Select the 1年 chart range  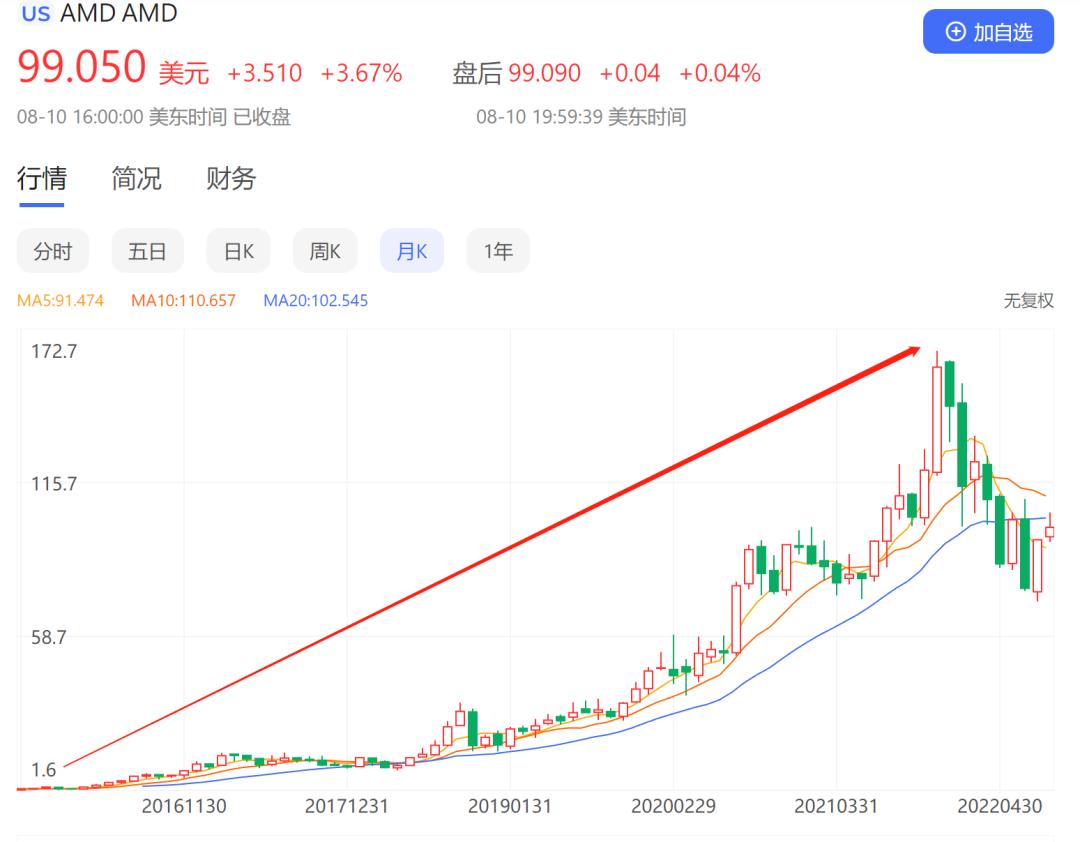point(498,251)
